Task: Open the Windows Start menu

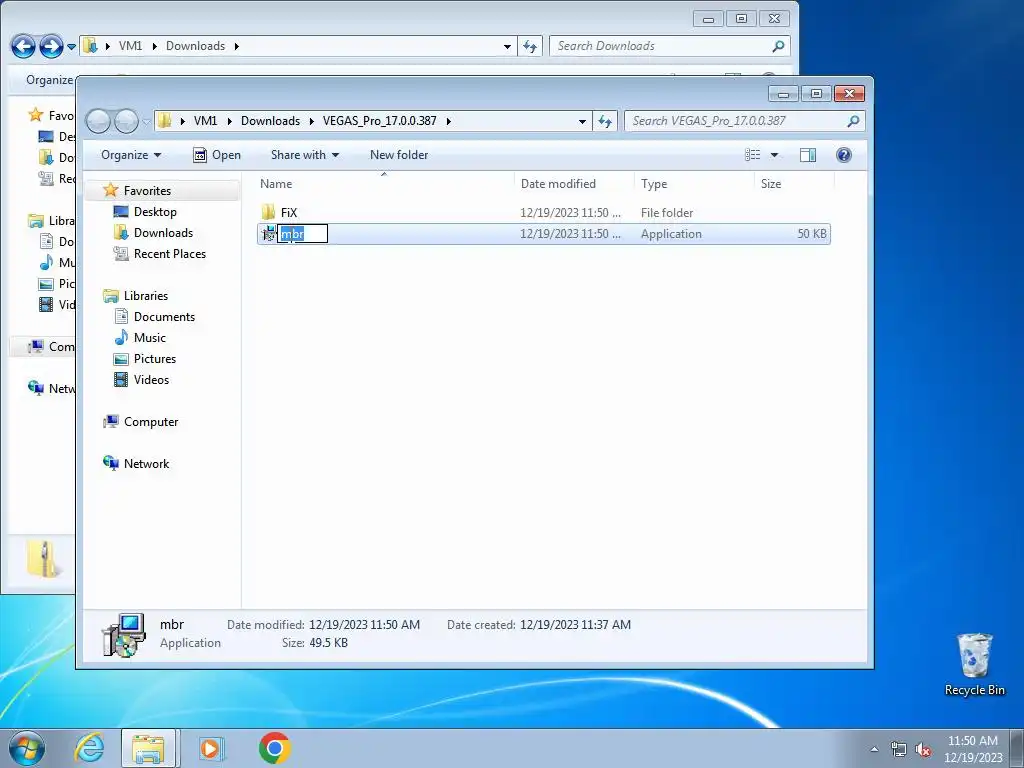Action: tap(26, 748)
